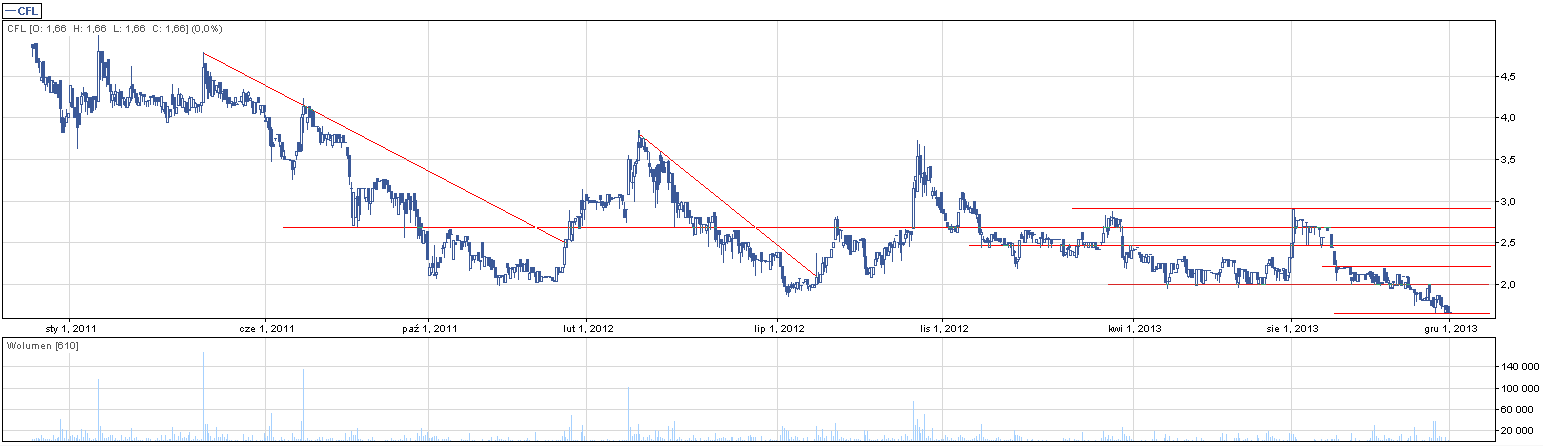
Task: Click the 'lut 1, 2012' date label
Action: pos(588,327)
